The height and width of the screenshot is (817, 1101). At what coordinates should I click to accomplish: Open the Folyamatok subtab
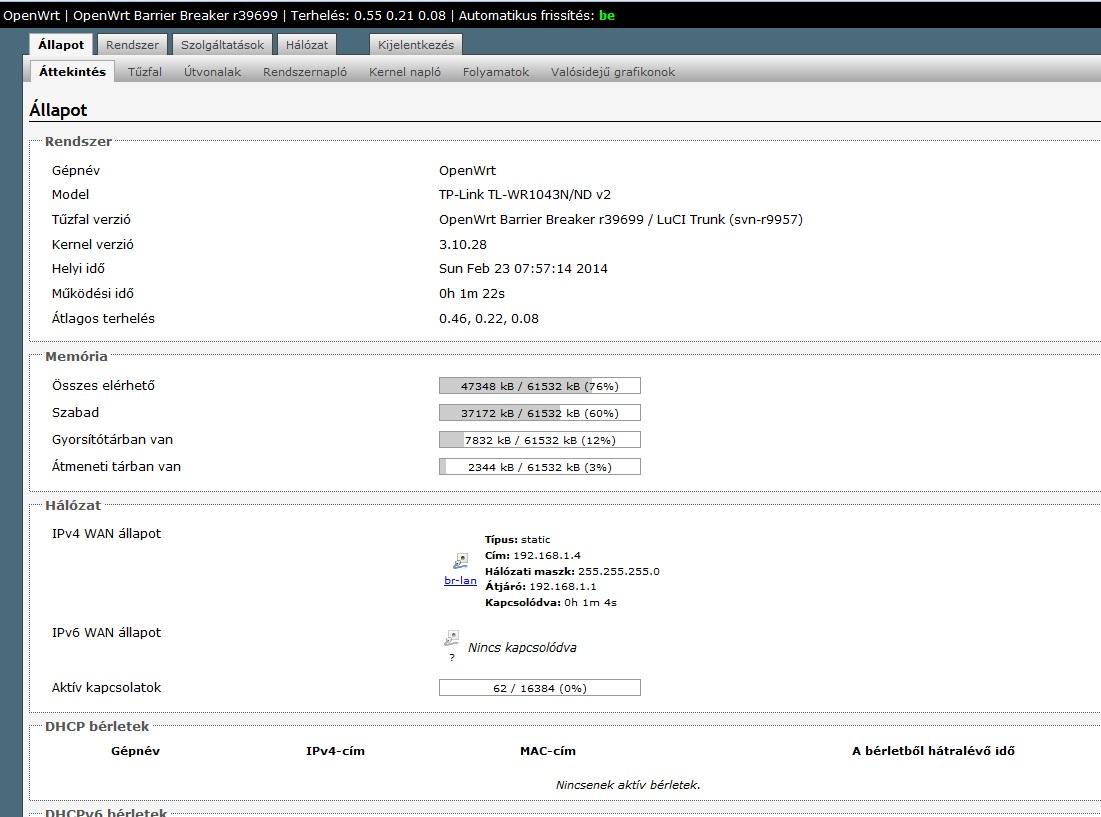tap(496, 72)
